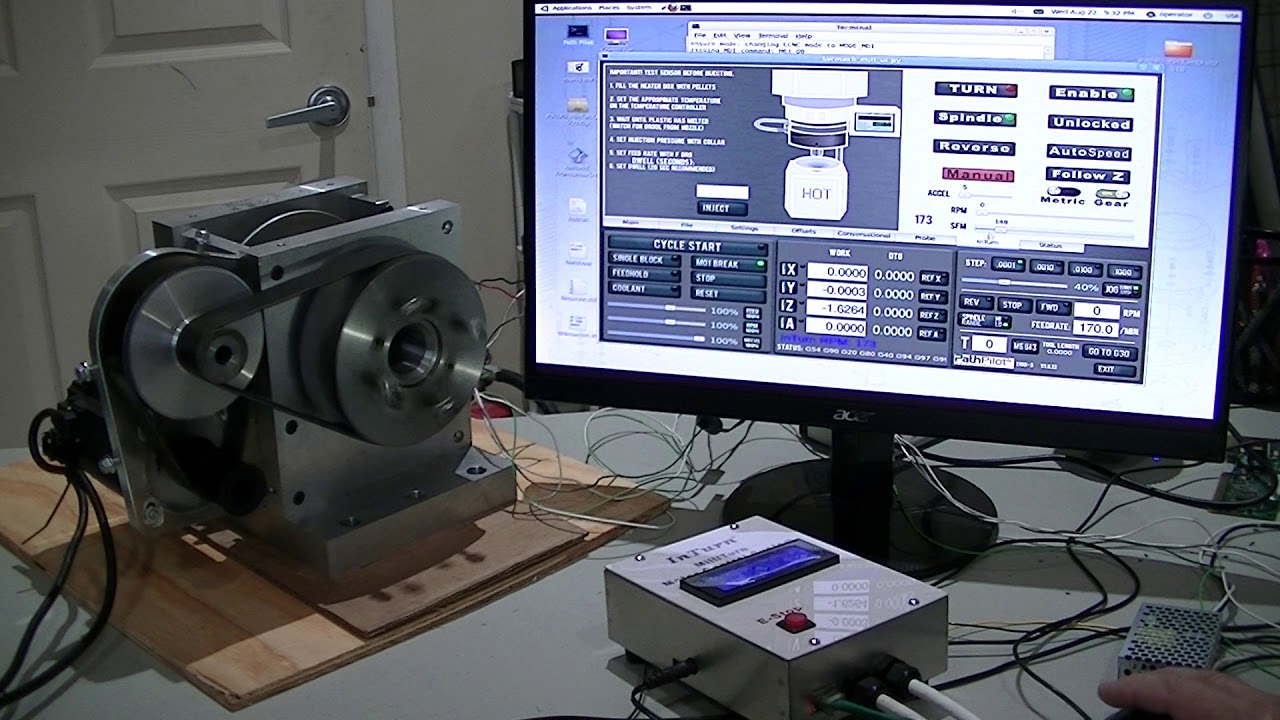The height and width of the screenshot is (720, 1280).
Task: Toggle the Spindle button
Action: click(975, 118)
